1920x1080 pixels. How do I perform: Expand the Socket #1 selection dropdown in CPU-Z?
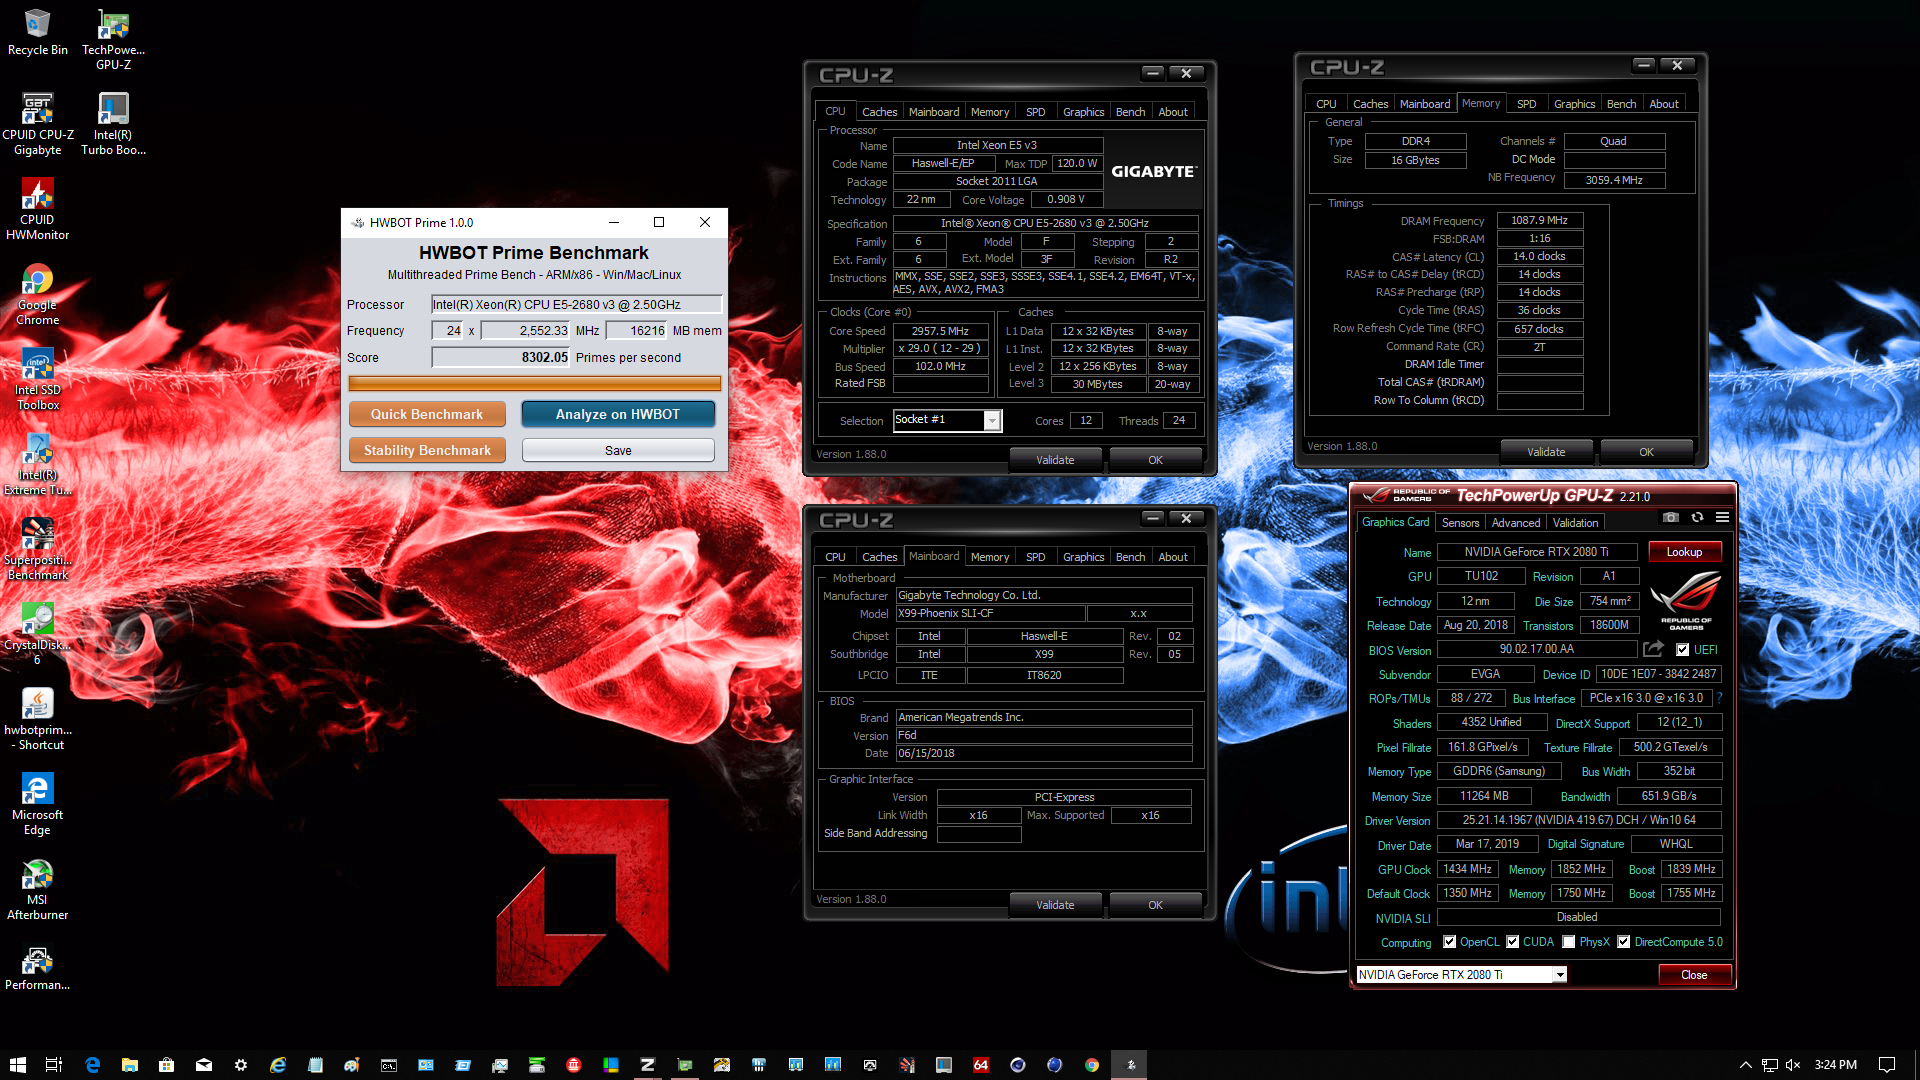(992, 420)
